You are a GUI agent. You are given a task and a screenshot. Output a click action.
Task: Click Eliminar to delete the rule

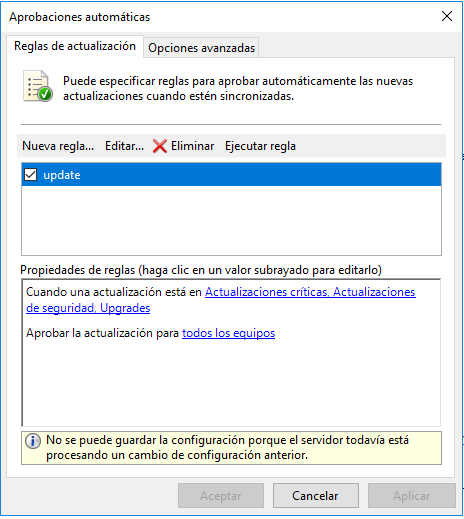192,146
